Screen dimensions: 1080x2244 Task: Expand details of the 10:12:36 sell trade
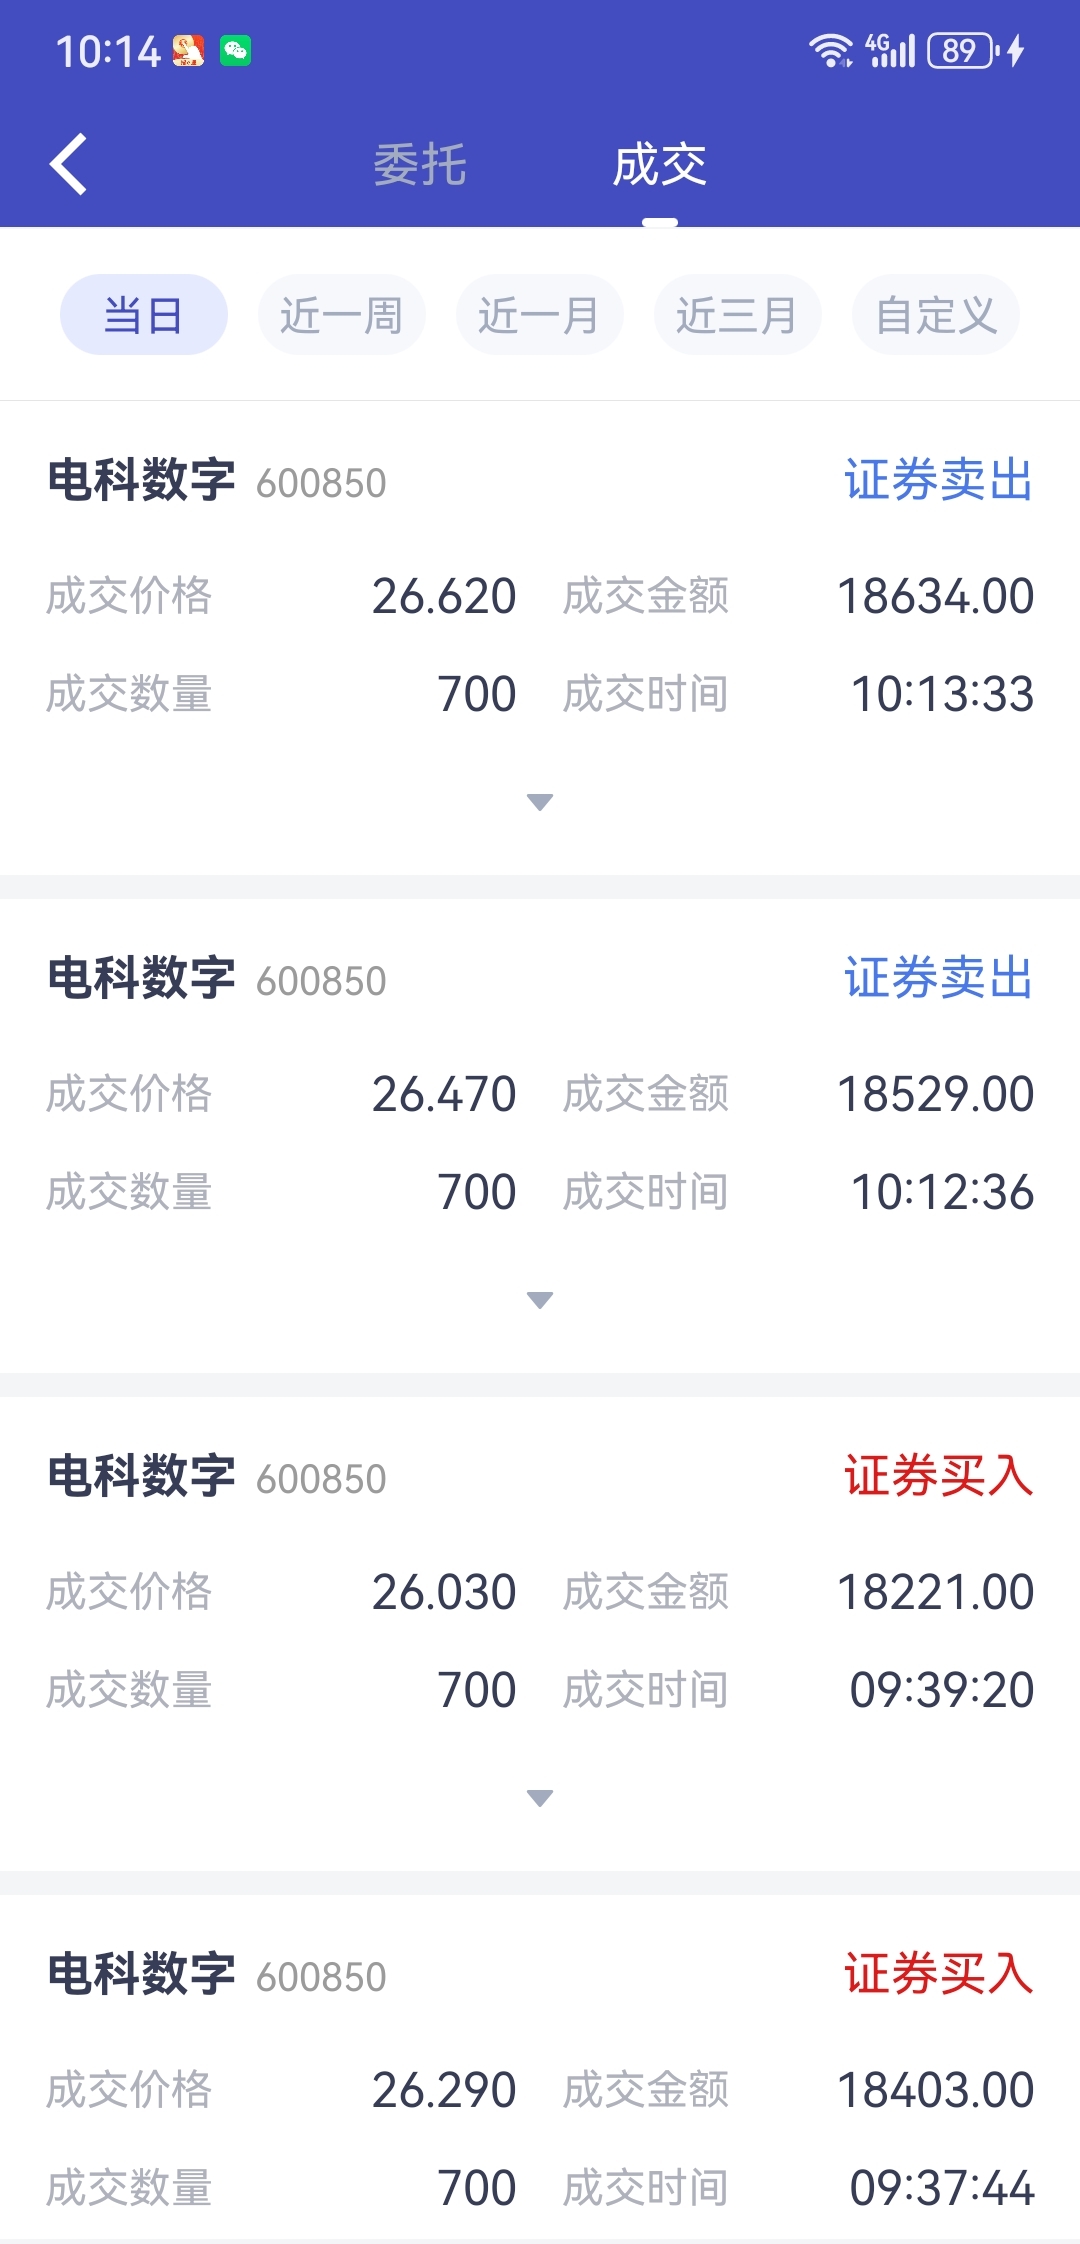pyautogui.click(x=540, y=1300)
